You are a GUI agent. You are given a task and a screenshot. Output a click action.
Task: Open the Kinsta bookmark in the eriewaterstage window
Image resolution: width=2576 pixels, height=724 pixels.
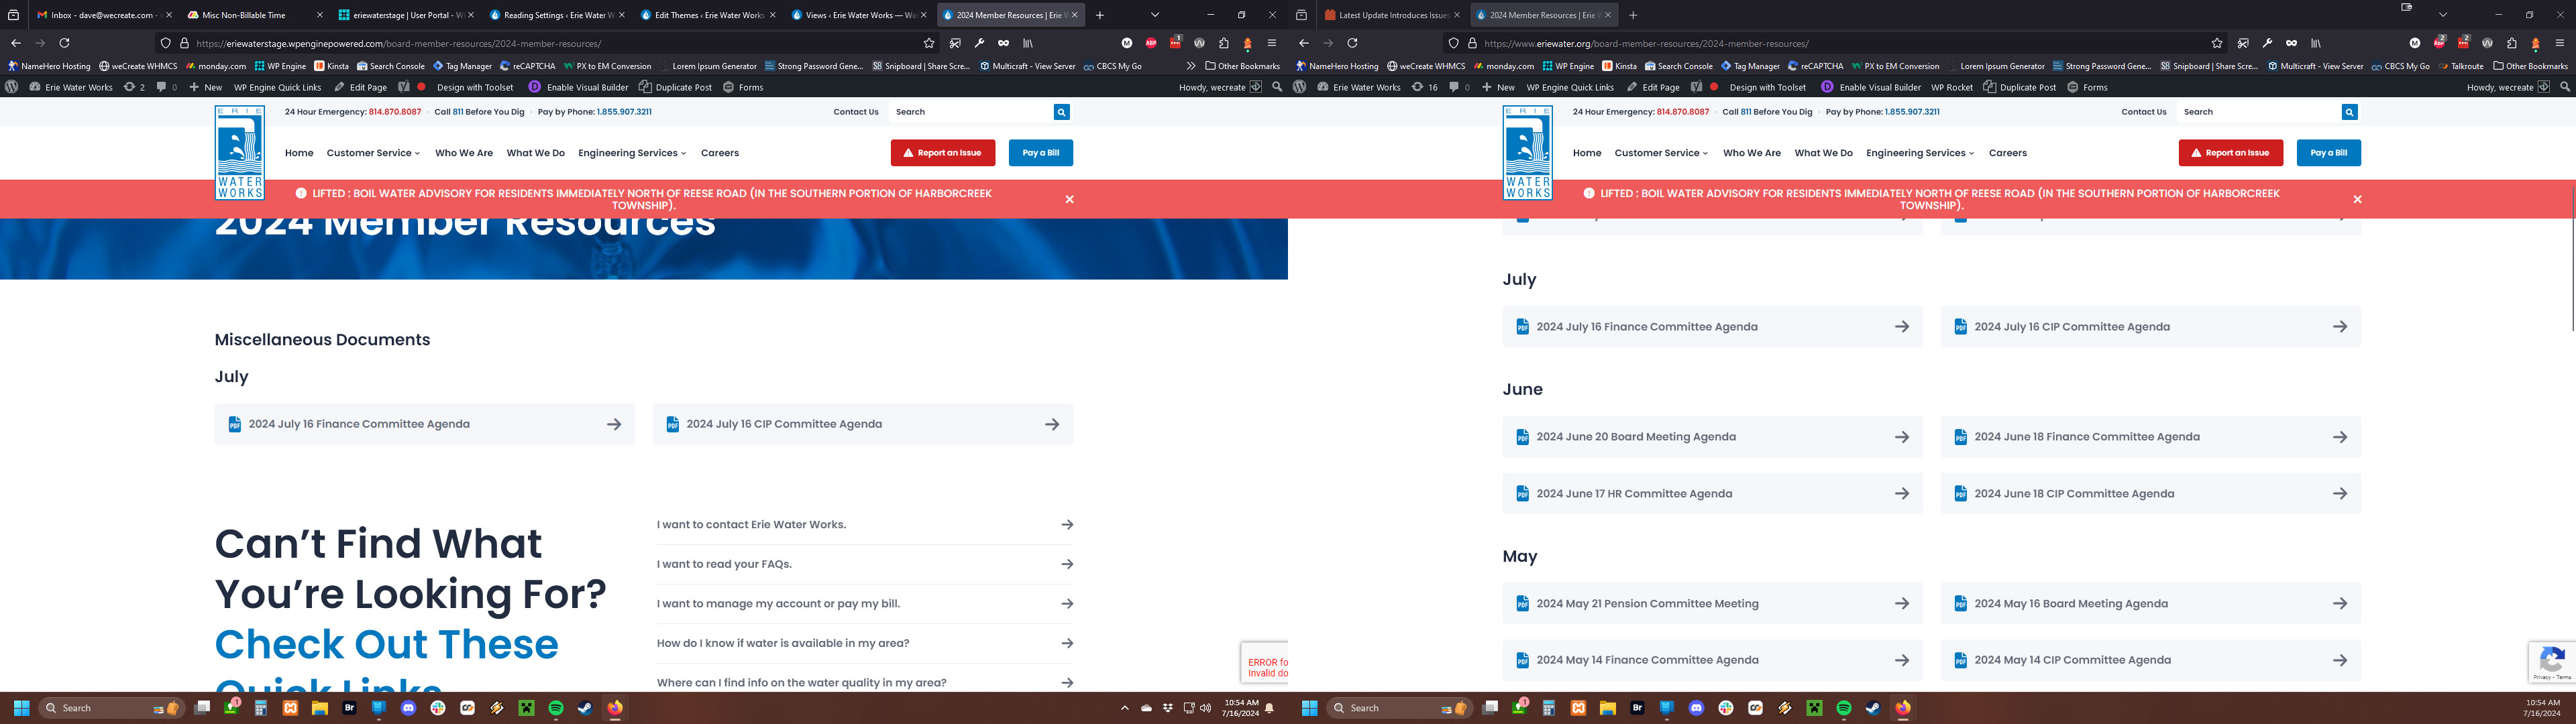[331, 66]
